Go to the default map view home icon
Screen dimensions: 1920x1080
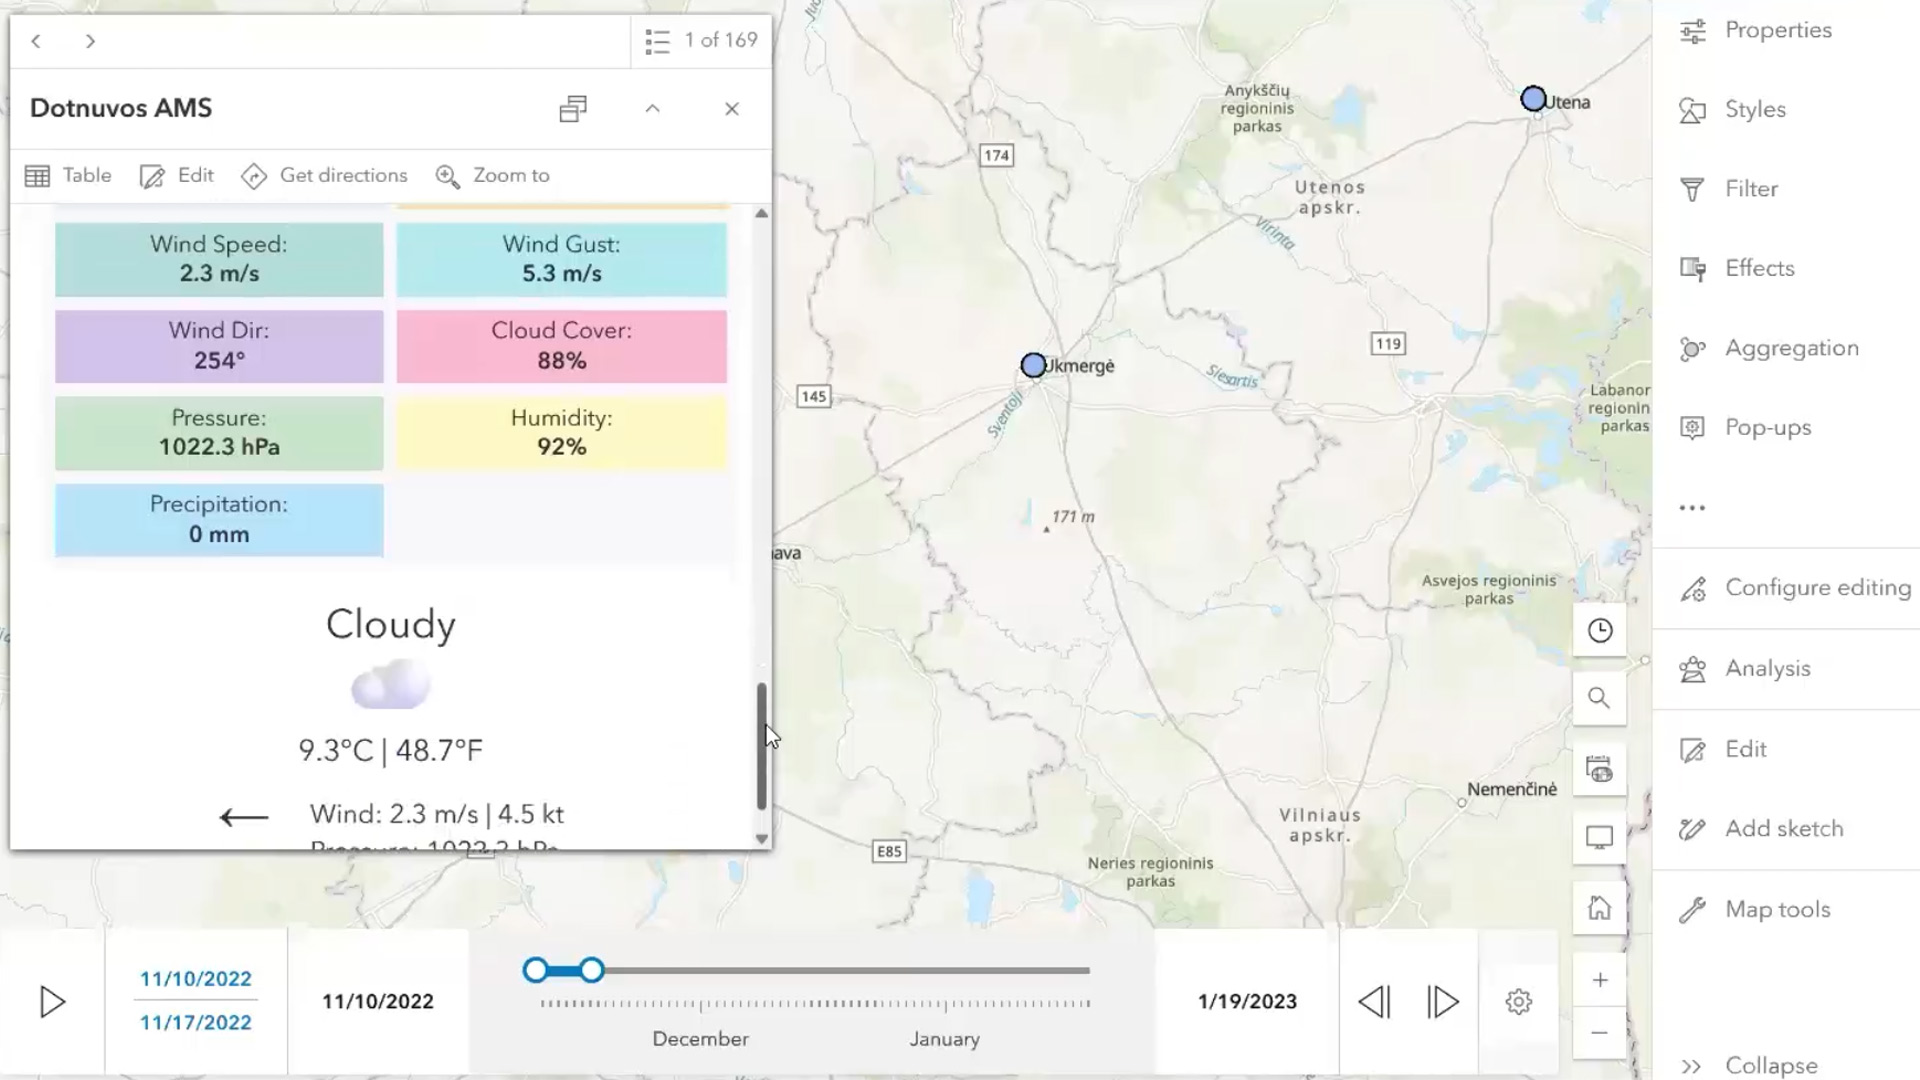pyautogui.click(x=1599, y=907)
